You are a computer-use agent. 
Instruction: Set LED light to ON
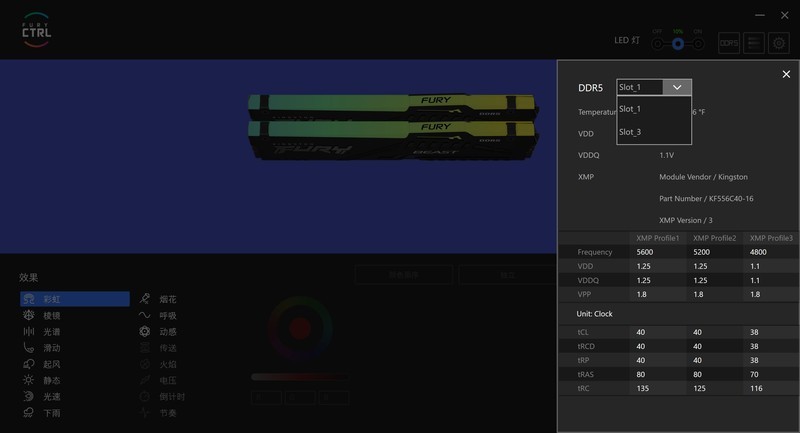point(697,44)
